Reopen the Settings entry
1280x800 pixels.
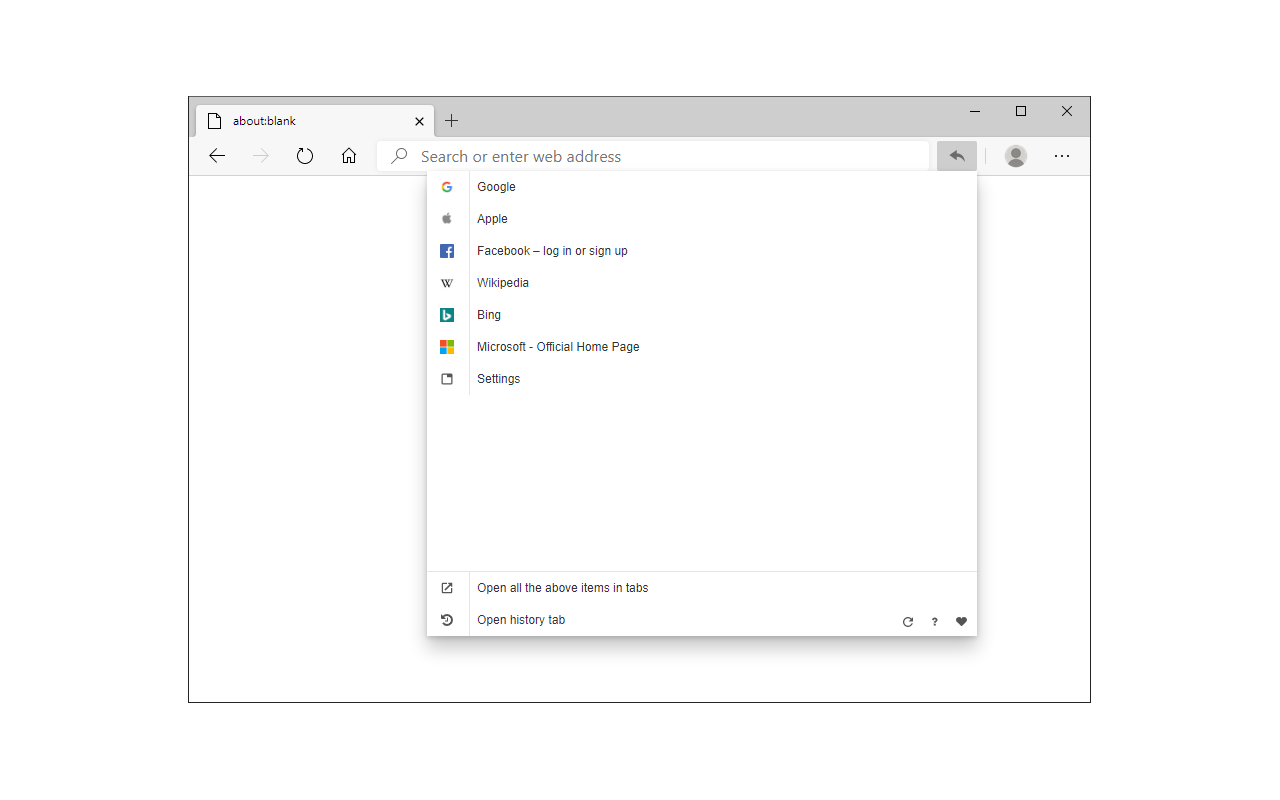tap(702, 379)
